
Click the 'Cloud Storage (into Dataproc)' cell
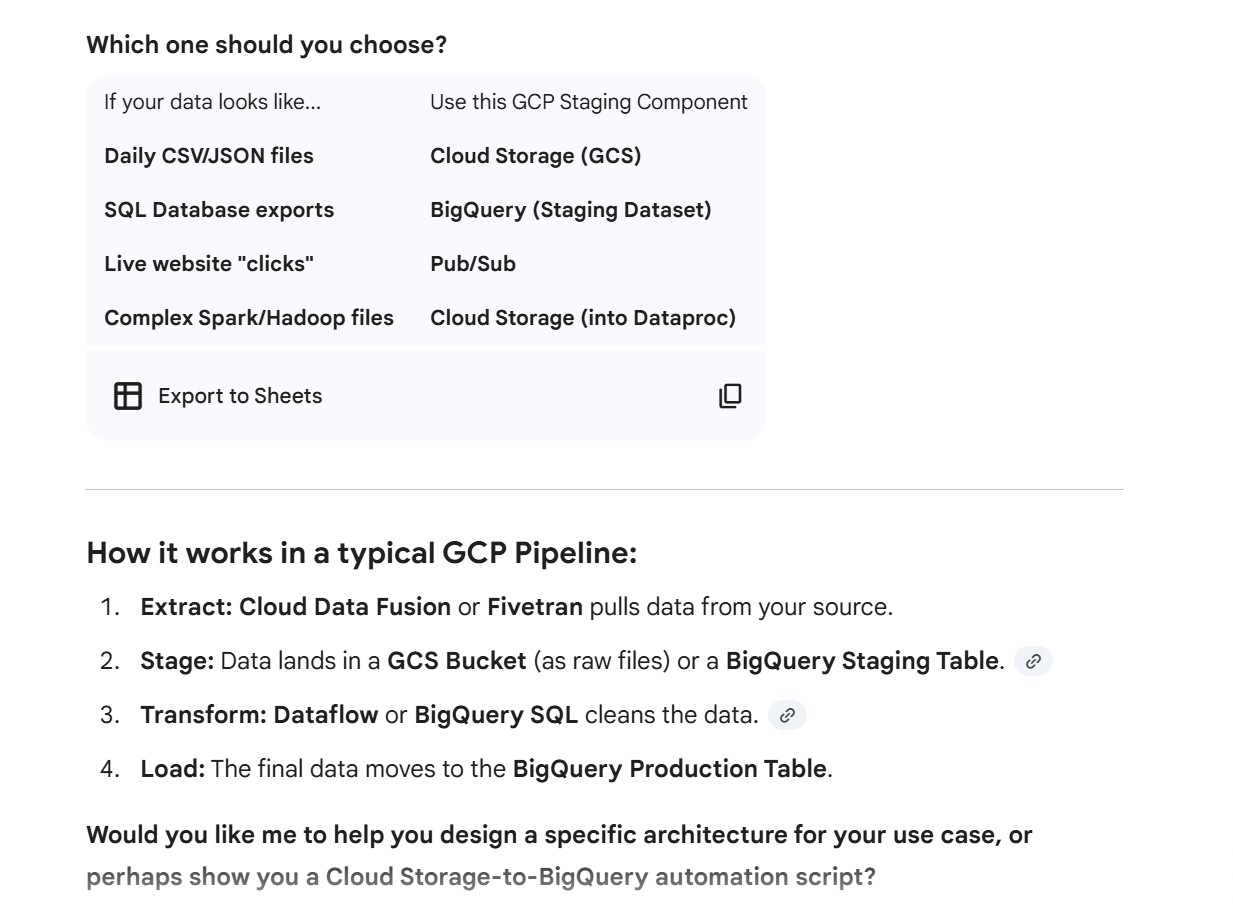point(582,318)
